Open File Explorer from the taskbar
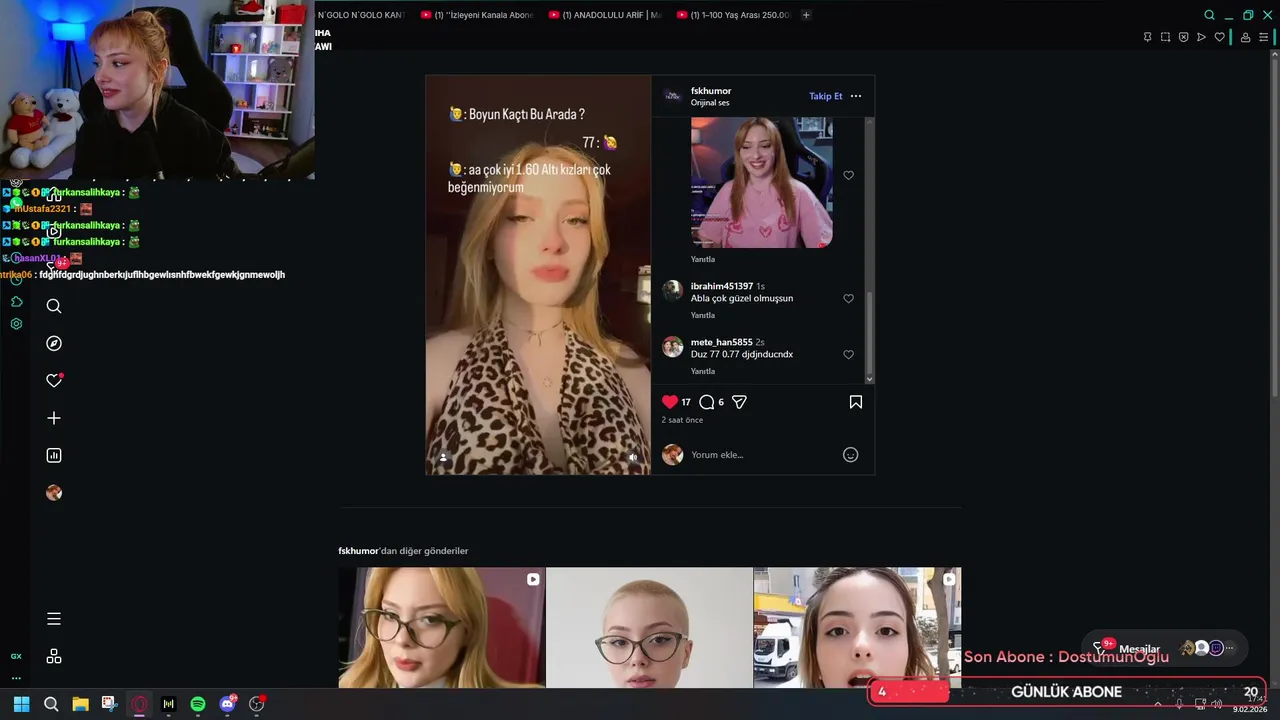Viewport: 1280px width, 720px height. point(80,704)
